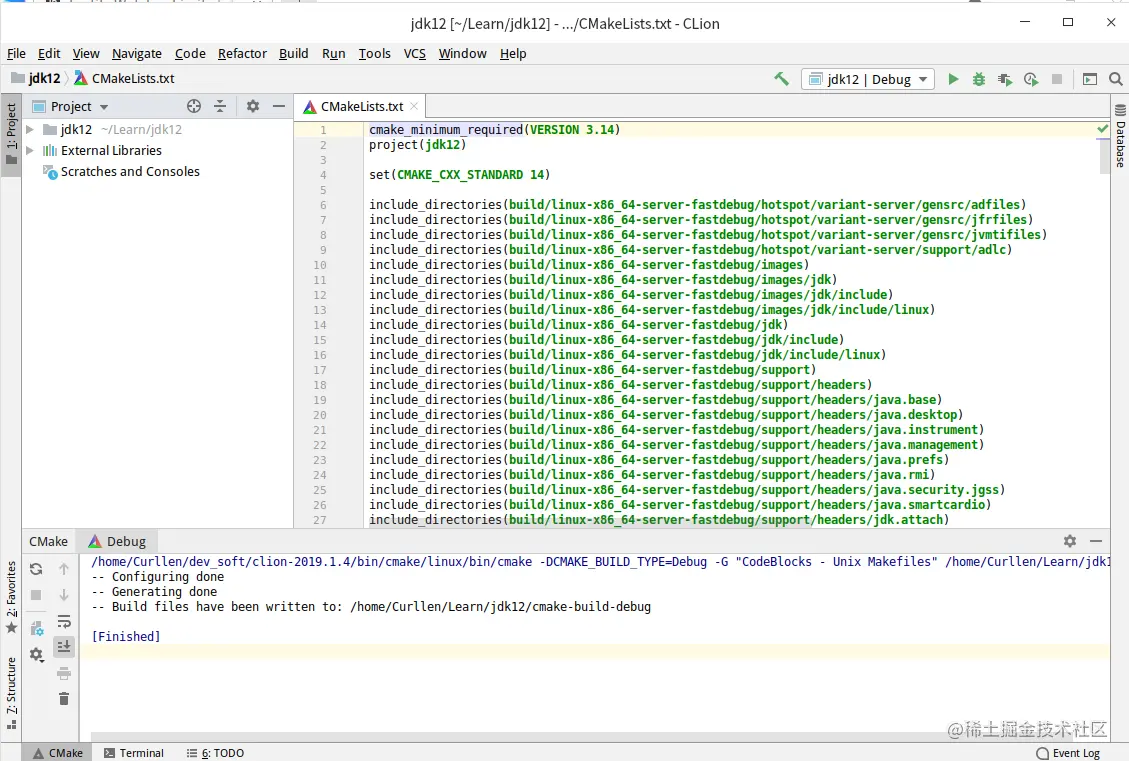Clear all CMake output with trash icon
The width and height of the screenshot is (1129, 761).
[x=63, y=698]
